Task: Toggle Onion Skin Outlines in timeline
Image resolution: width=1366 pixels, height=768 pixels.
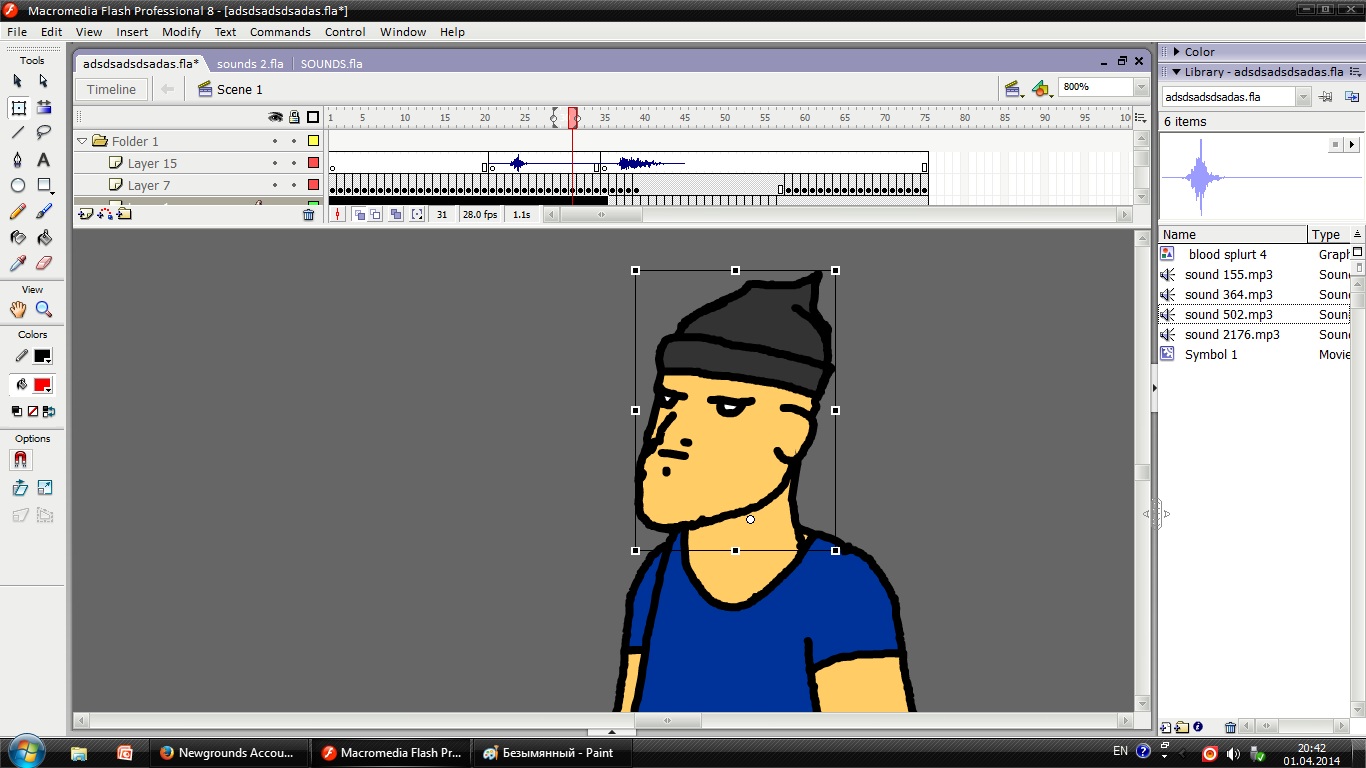Action: click(x=375, y=214)
